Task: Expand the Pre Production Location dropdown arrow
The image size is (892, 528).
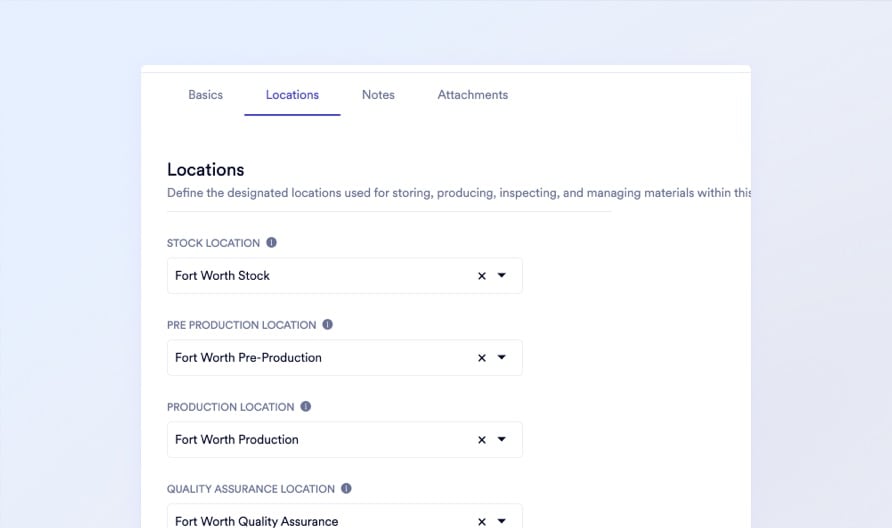Action: (502, 358)
